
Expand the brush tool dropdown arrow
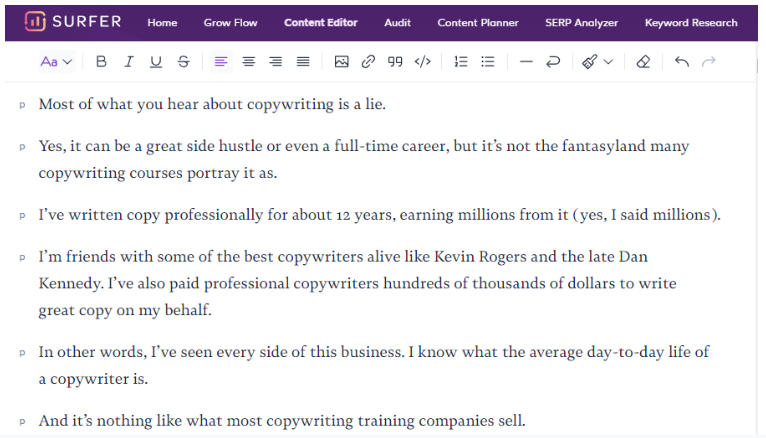(x=608, y=62)
